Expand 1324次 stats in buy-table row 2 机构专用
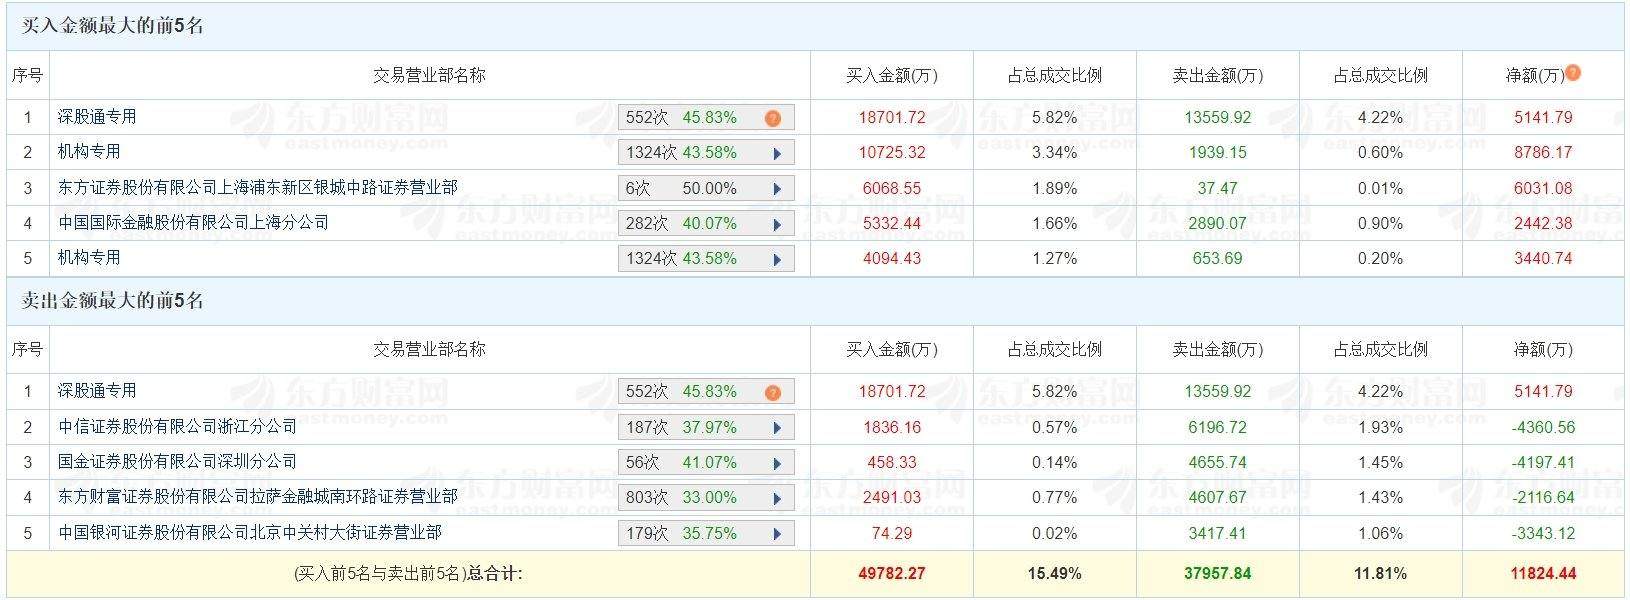Viewport: 1630px width, 600px height. point(777,154)
